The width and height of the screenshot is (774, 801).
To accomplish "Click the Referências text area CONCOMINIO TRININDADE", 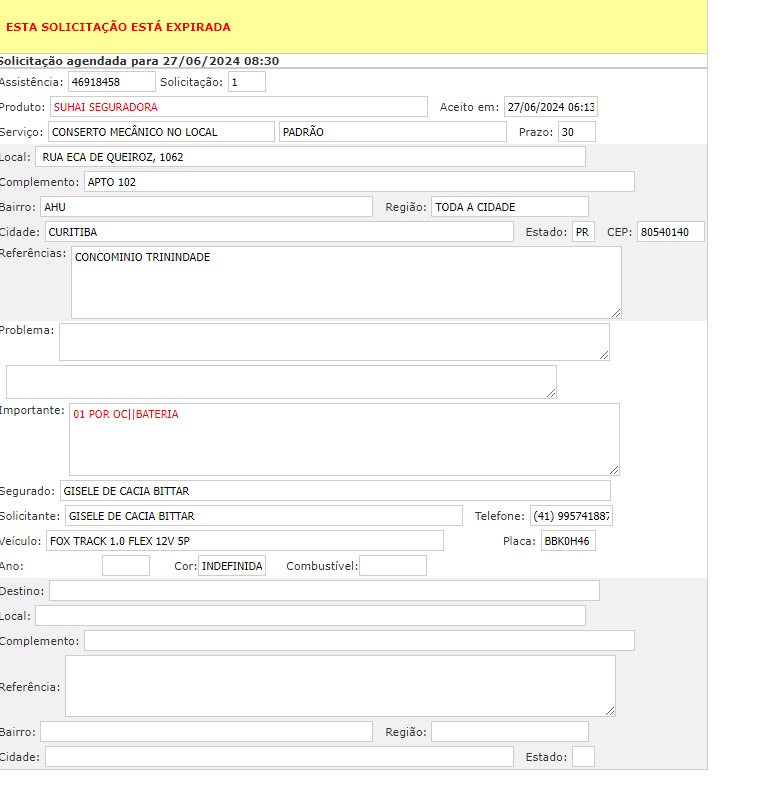I will pyautogui.click(x=346, y=282).
